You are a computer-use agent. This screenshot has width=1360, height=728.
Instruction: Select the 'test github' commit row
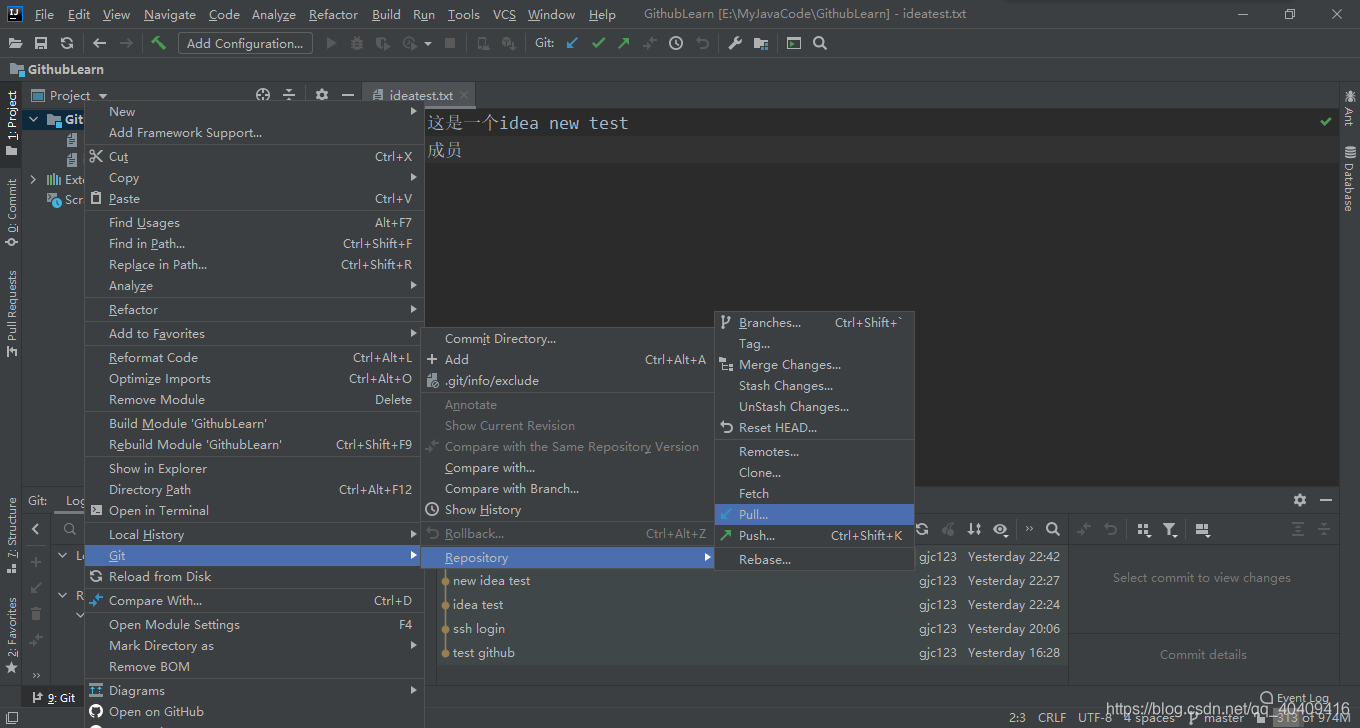pos(751,653)
